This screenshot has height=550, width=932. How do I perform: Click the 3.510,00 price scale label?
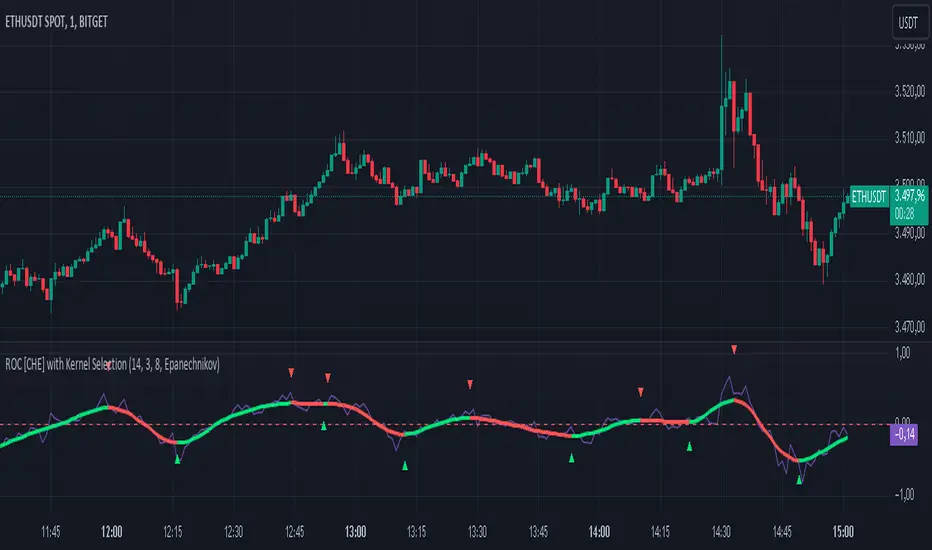tap(909, 138)
